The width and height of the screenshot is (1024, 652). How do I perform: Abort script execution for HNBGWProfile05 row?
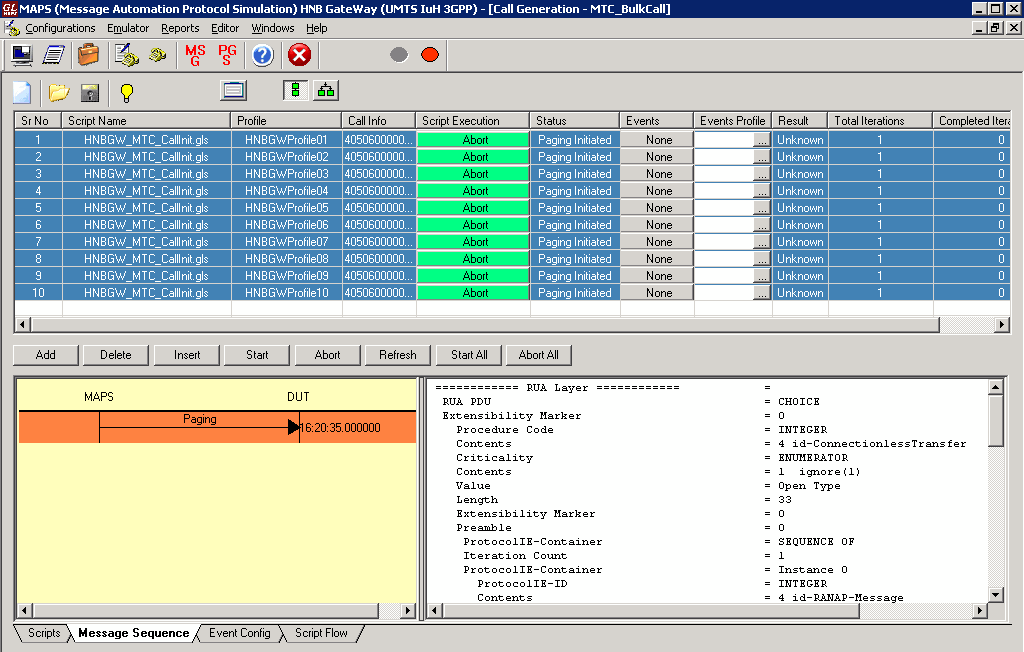(x=473, y=208)
